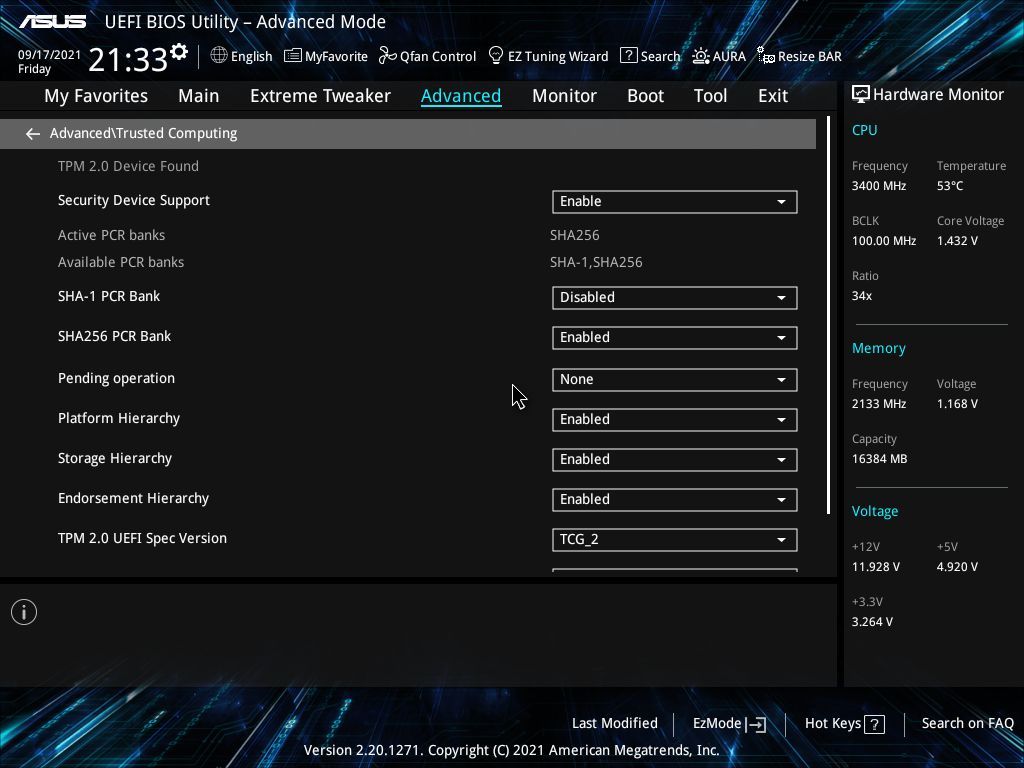Select SHA256 PCR Bank label
1024x768 pixels.
click(114, 336)
